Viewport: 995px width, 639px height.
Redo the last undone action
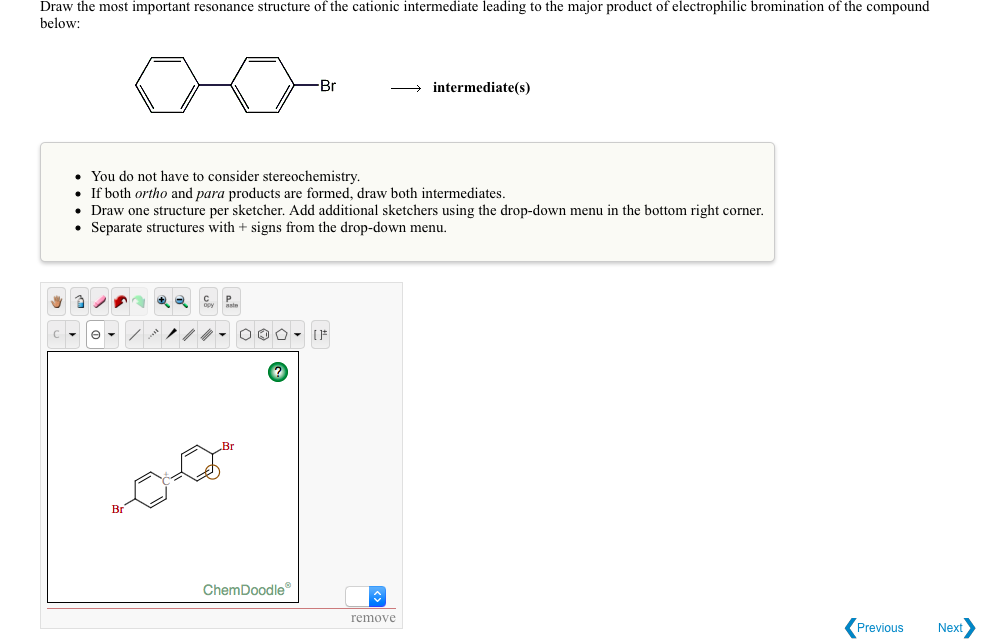138,302
